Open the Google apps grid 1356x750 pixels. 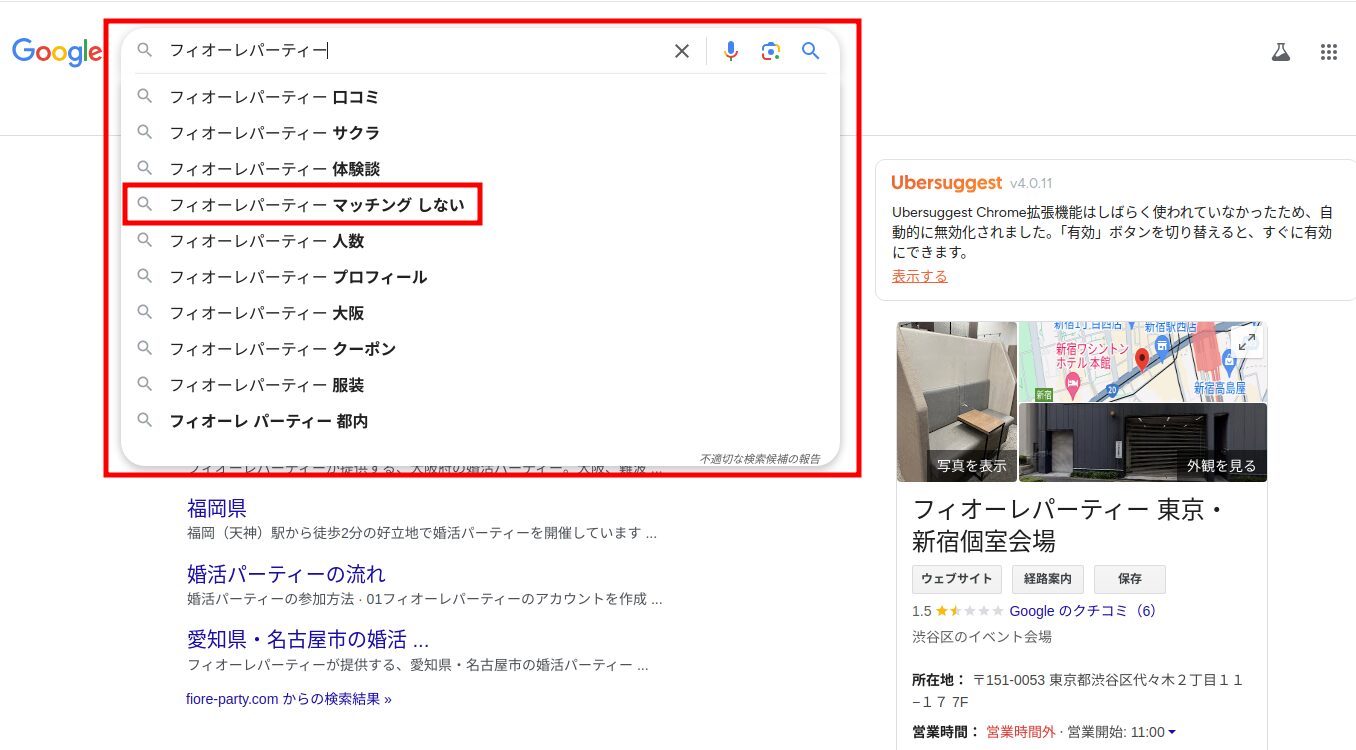tap(1329, 52)
